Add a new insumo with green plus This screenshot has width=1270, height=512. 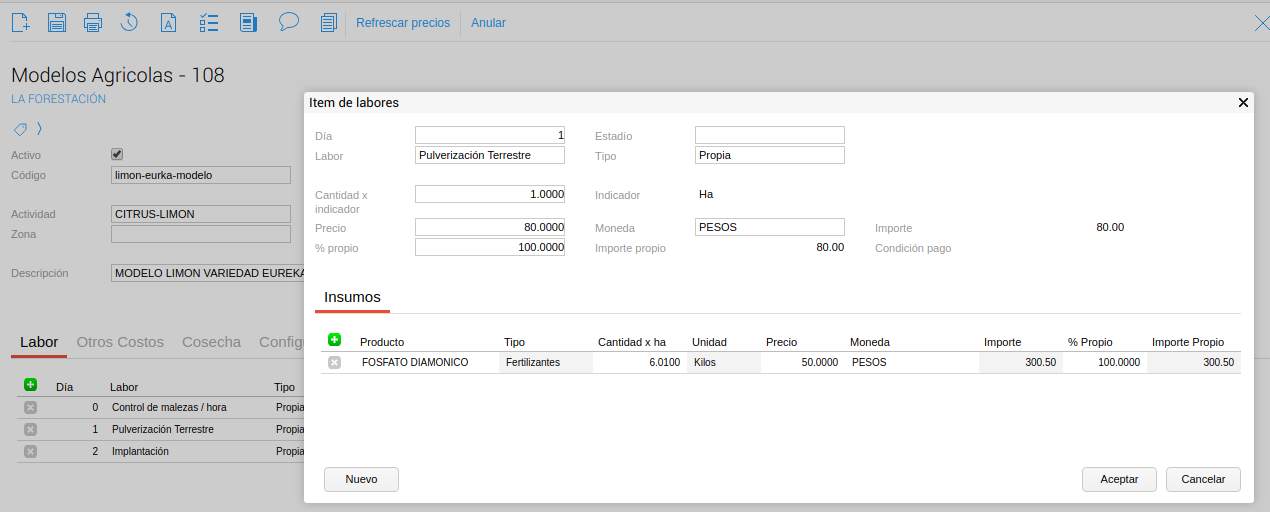click(335, 340)
